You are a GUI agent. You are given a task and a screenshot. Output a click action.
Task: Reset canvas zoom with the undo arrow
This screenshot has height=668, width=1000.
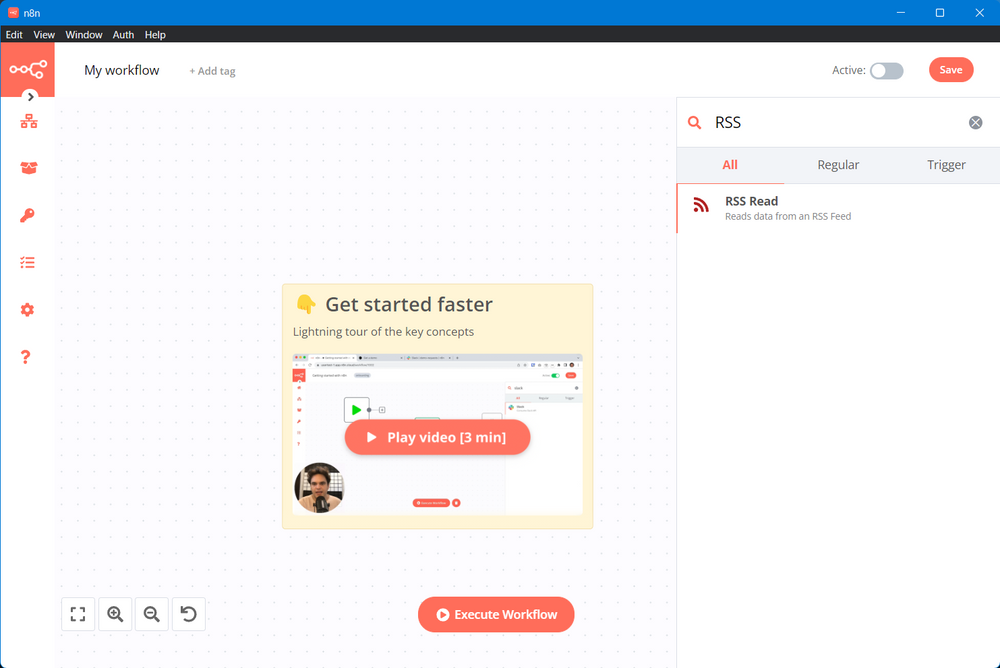pyautogui.click(x=189, y=614)
